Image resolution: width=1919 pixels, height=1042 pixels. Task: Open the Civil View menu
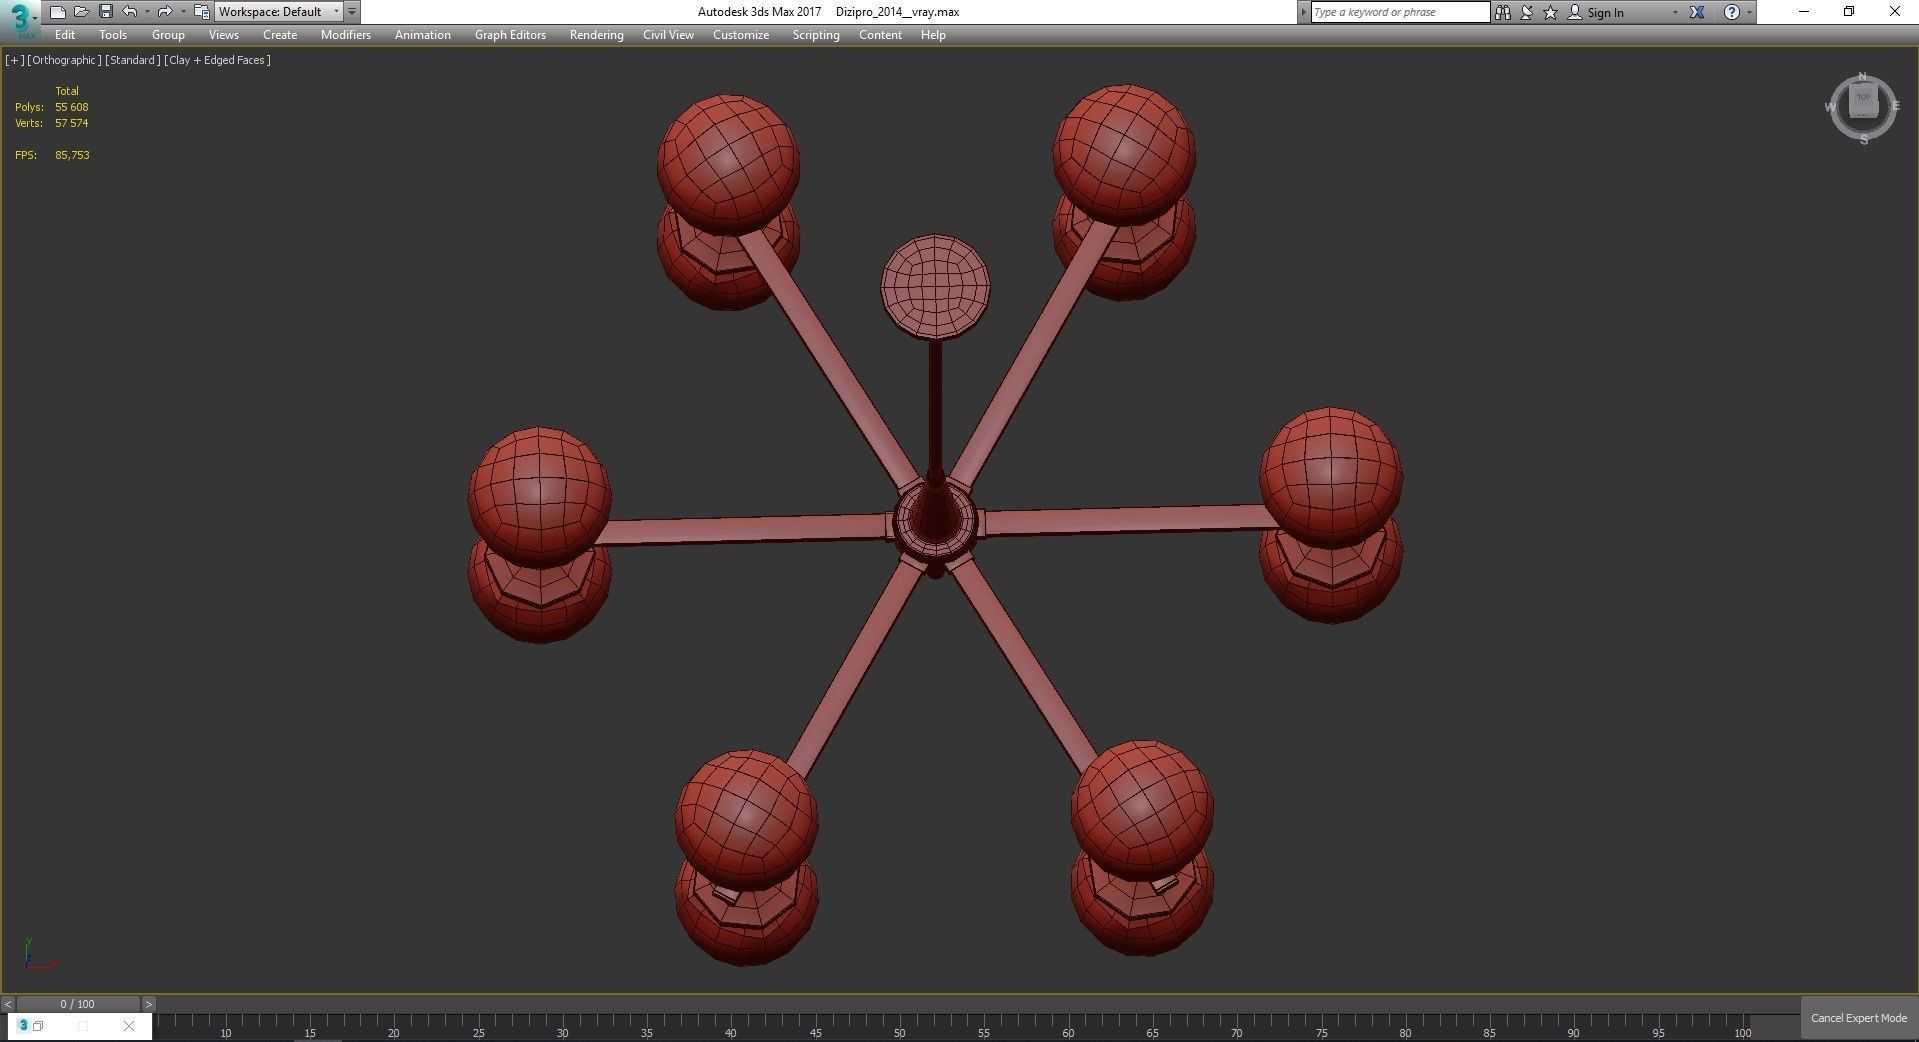pyautogui.click(x=668, y=35)
